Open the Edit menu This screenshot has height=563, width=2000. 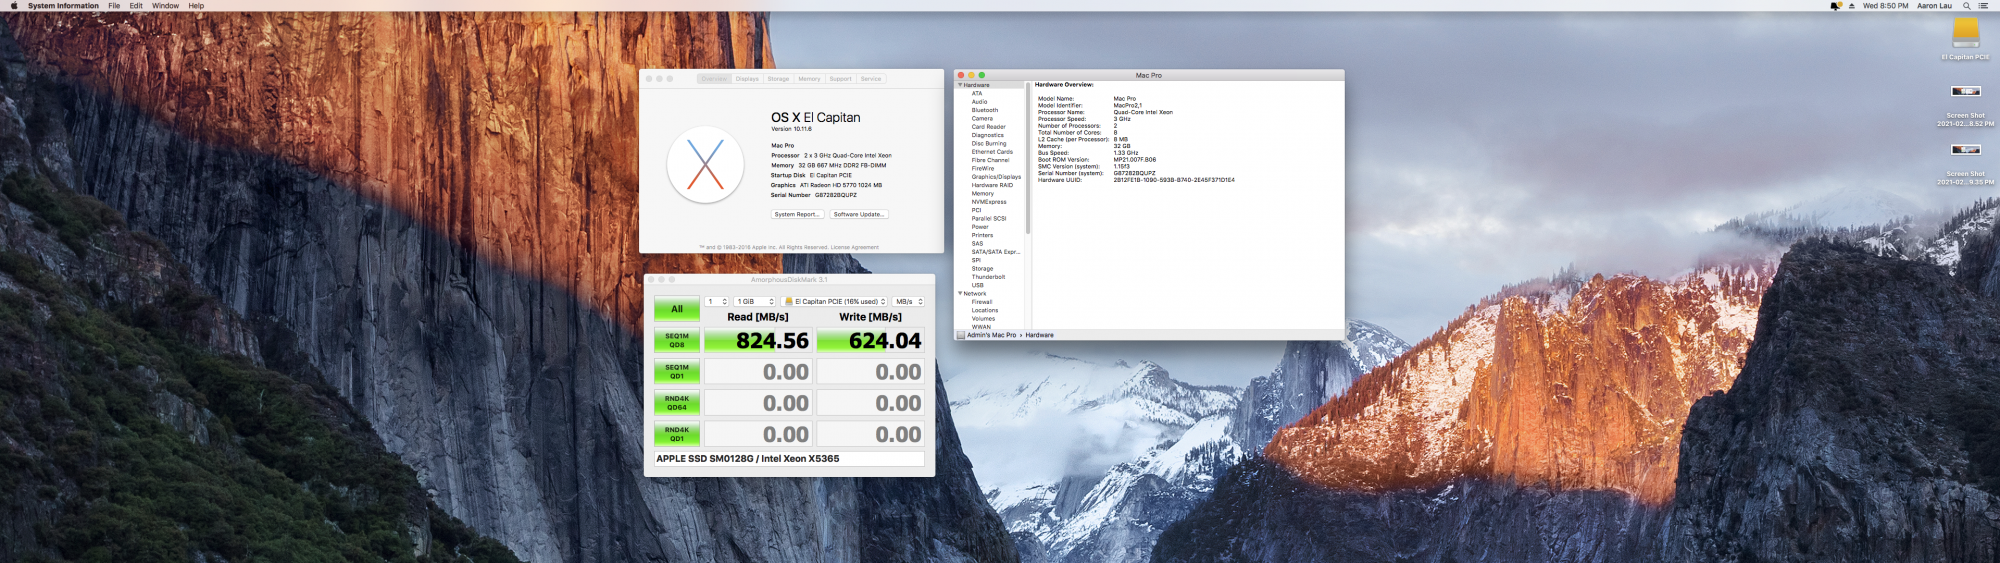pyautogui.click(x=136, y=6)
